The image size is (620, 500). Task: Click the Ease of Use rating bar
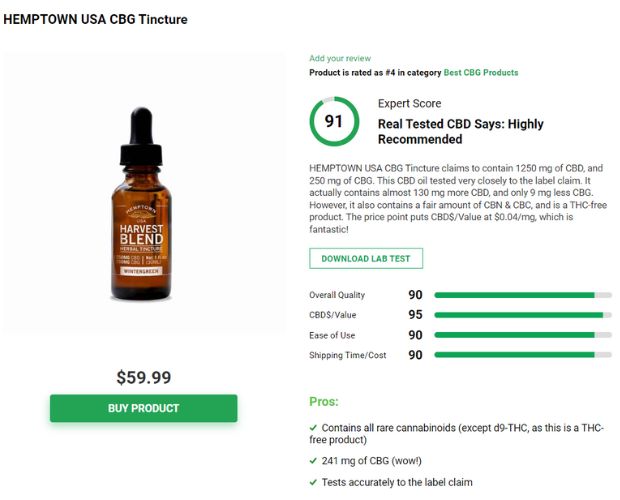523,335
